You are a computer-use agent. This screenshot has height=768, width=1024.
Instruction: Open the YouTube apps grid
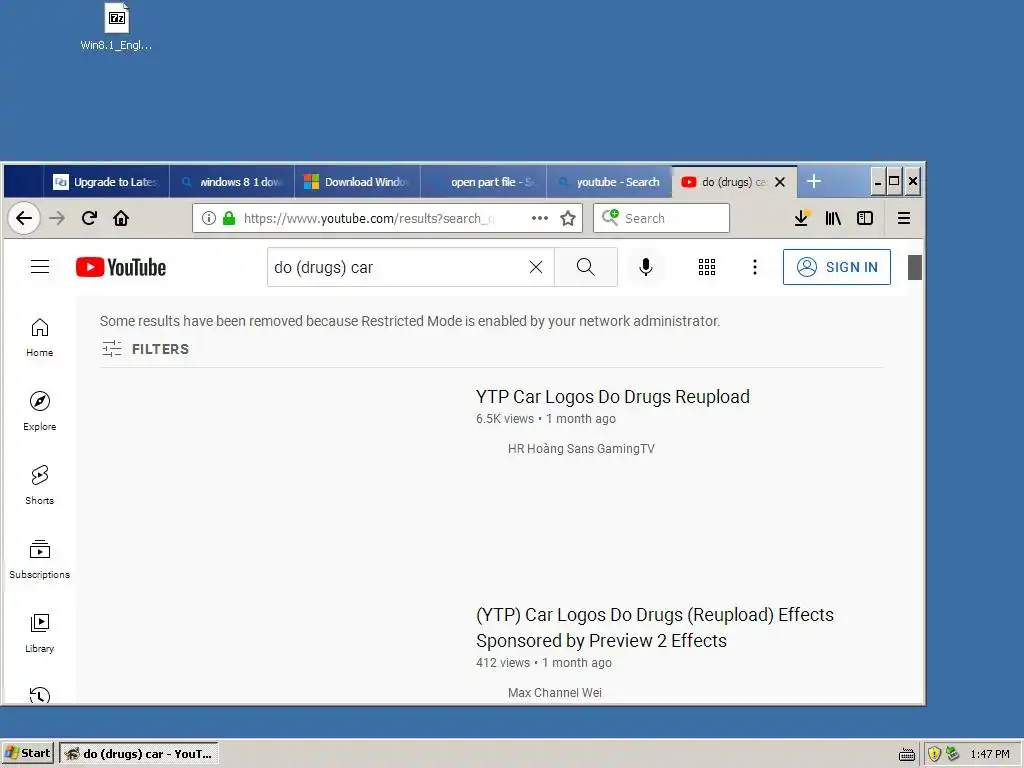pyautogui.click(x=707, y=267)
